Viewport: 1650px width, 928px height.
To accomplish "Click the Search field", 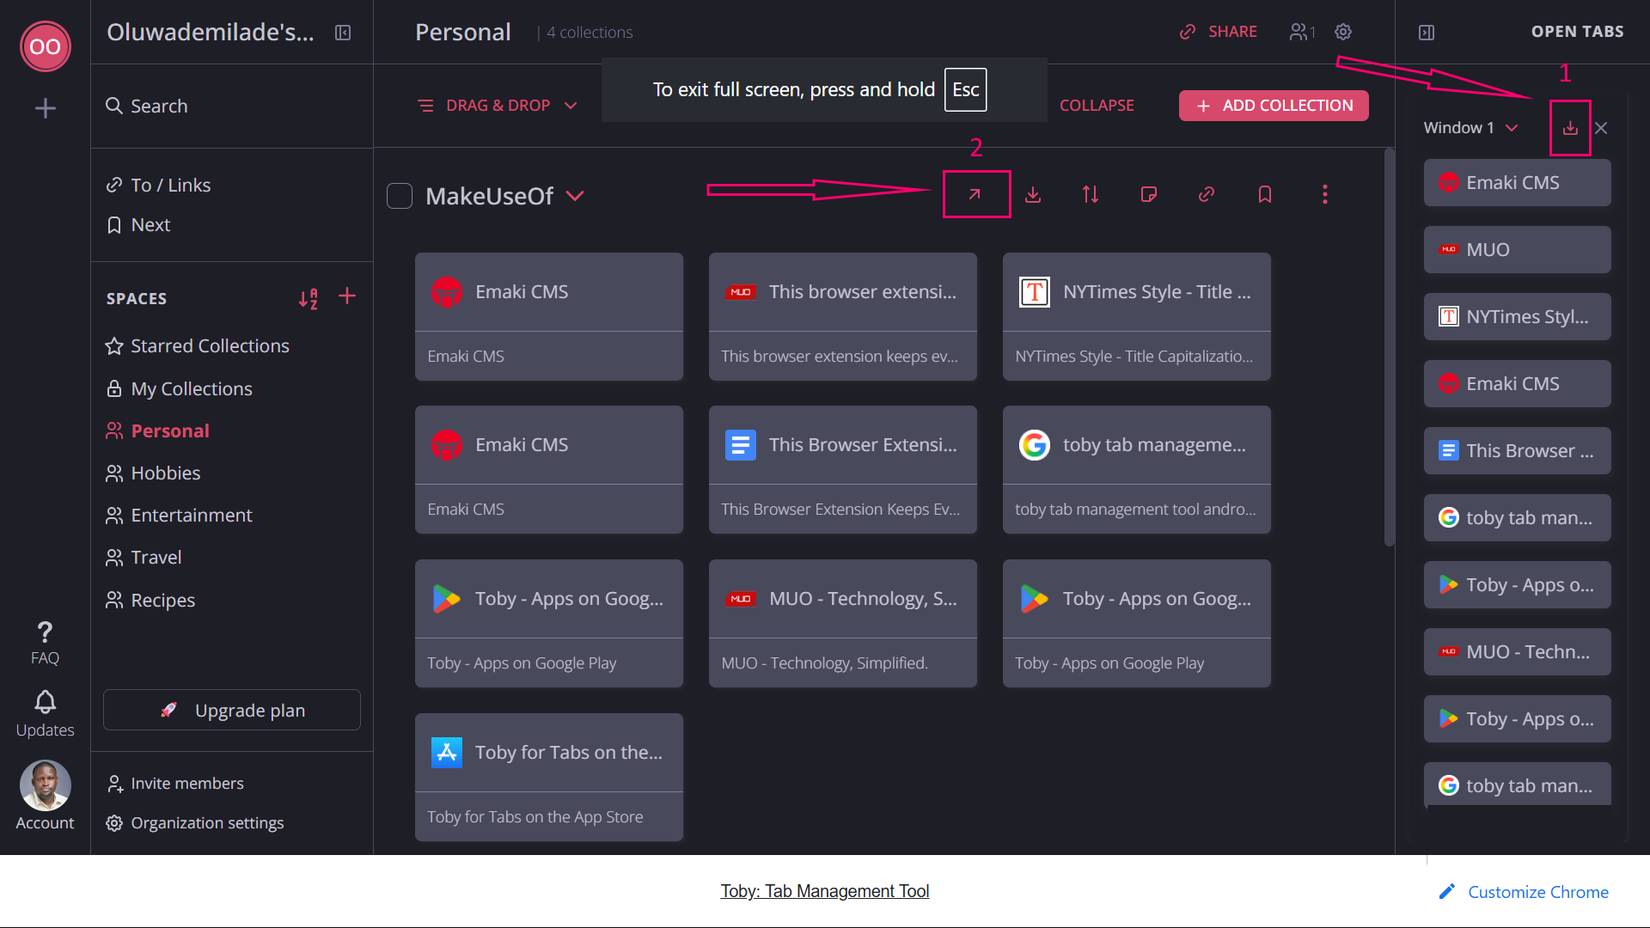I will coord(232,106).
